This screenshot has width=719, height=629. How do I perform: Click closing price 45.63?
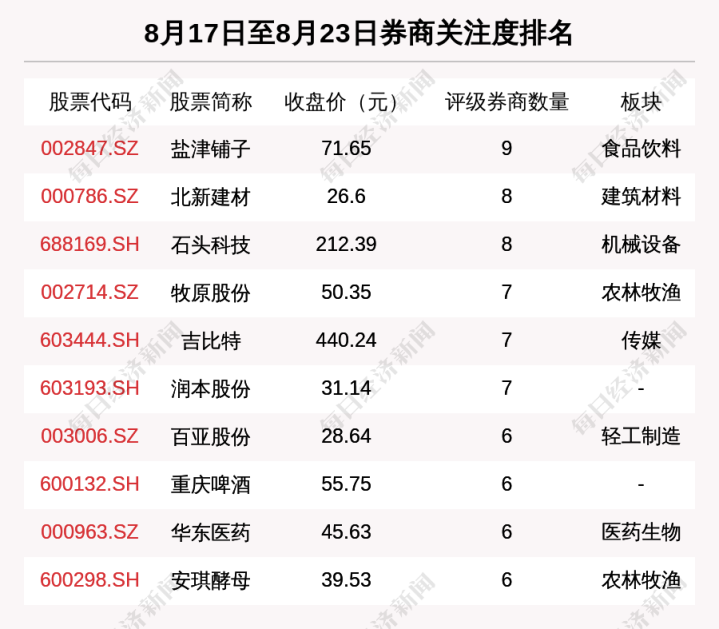coord(346,532)
